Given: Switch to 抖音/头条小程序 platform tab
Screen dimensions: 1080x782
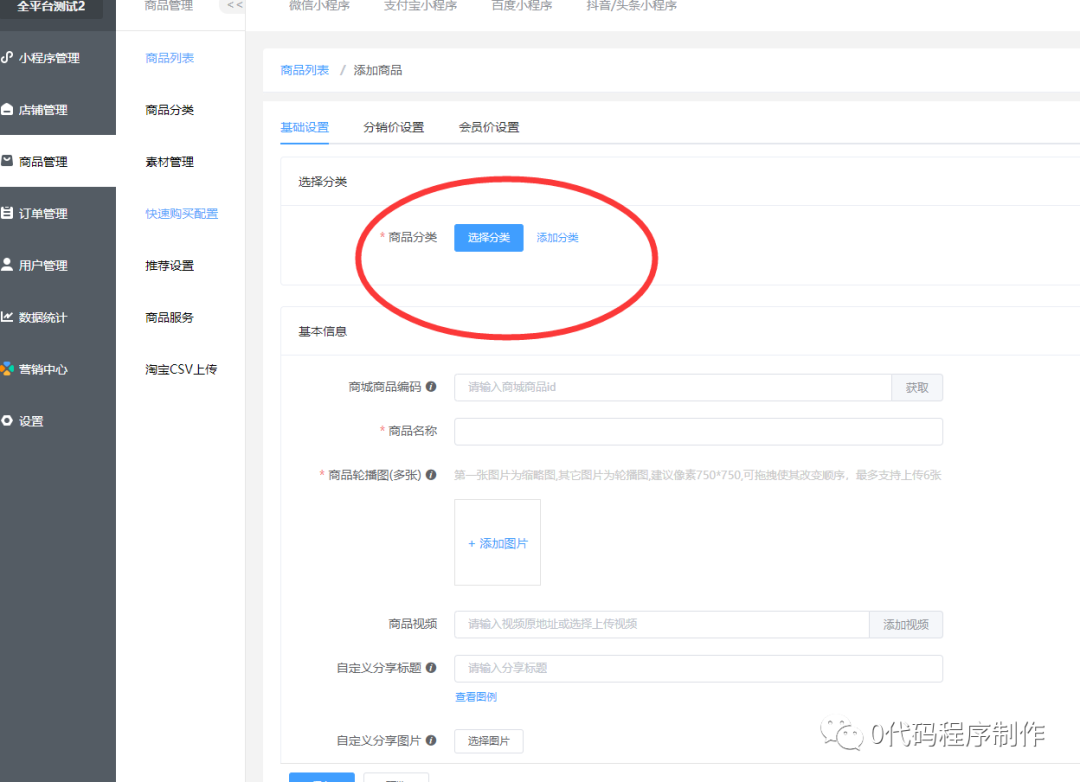Looking at the screenshot, I should click(632, 6).
